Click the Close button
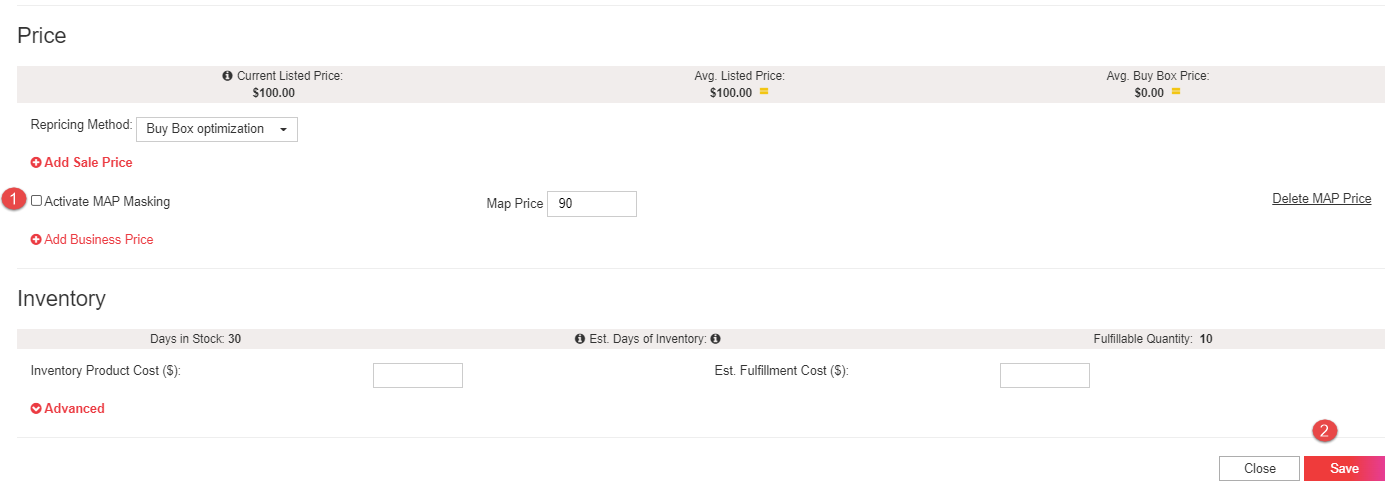The height and width of the screenshot is (484, 1398). 1259,469
